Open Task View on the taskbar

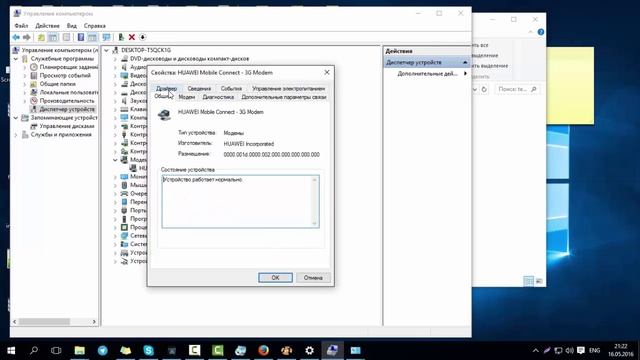pyautogui.click(x=56, y=350)
